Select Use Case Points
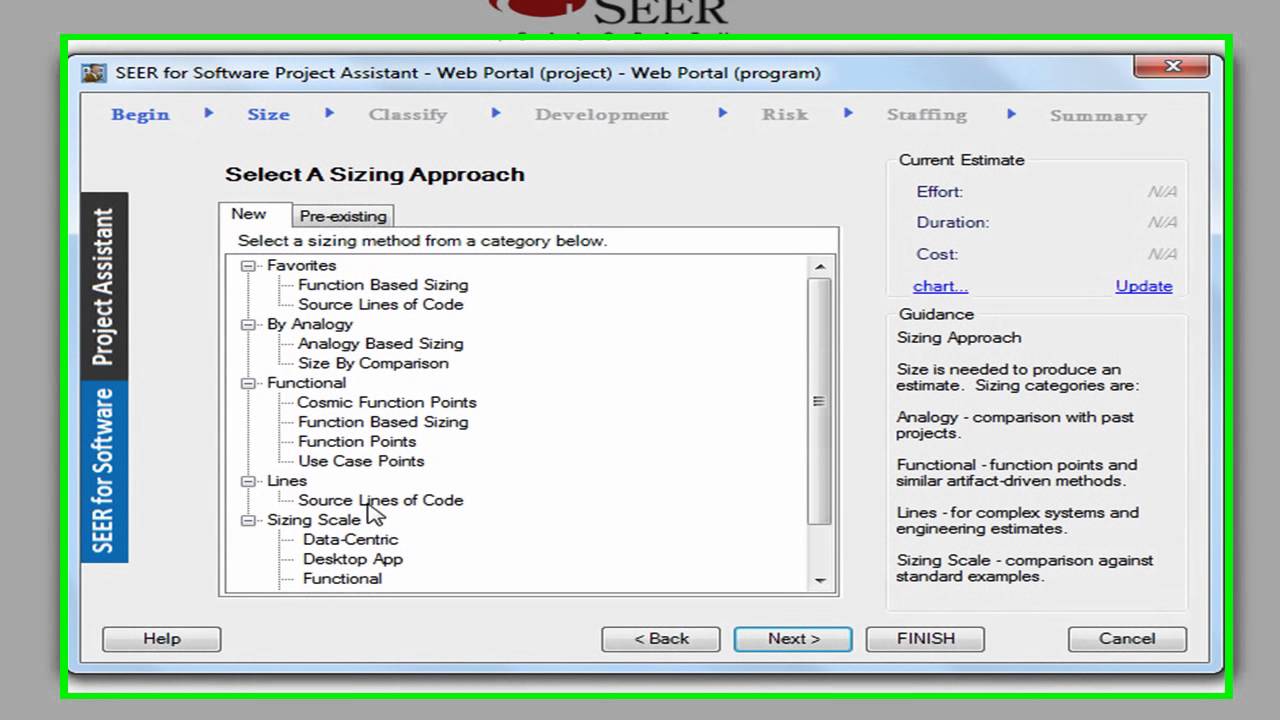This screenshot has width=1280, height=720. click(361, 461)
